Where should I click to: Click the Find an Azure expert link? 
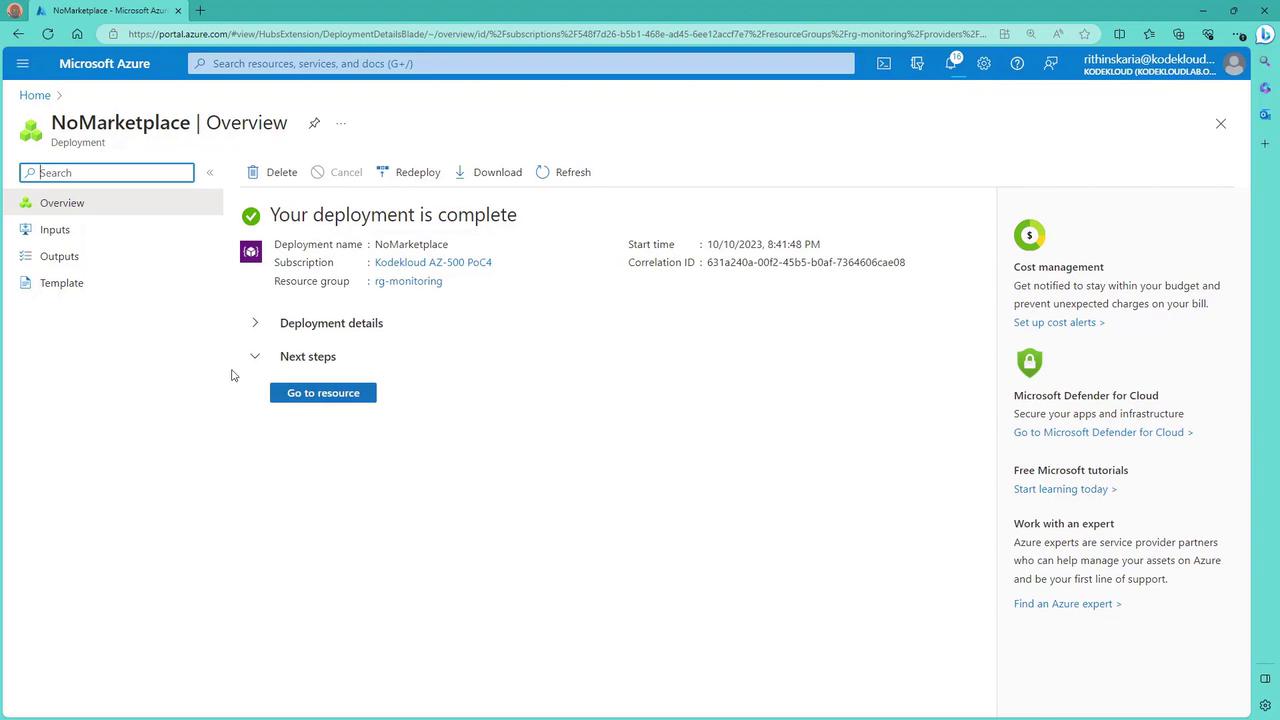[1067, 604]
